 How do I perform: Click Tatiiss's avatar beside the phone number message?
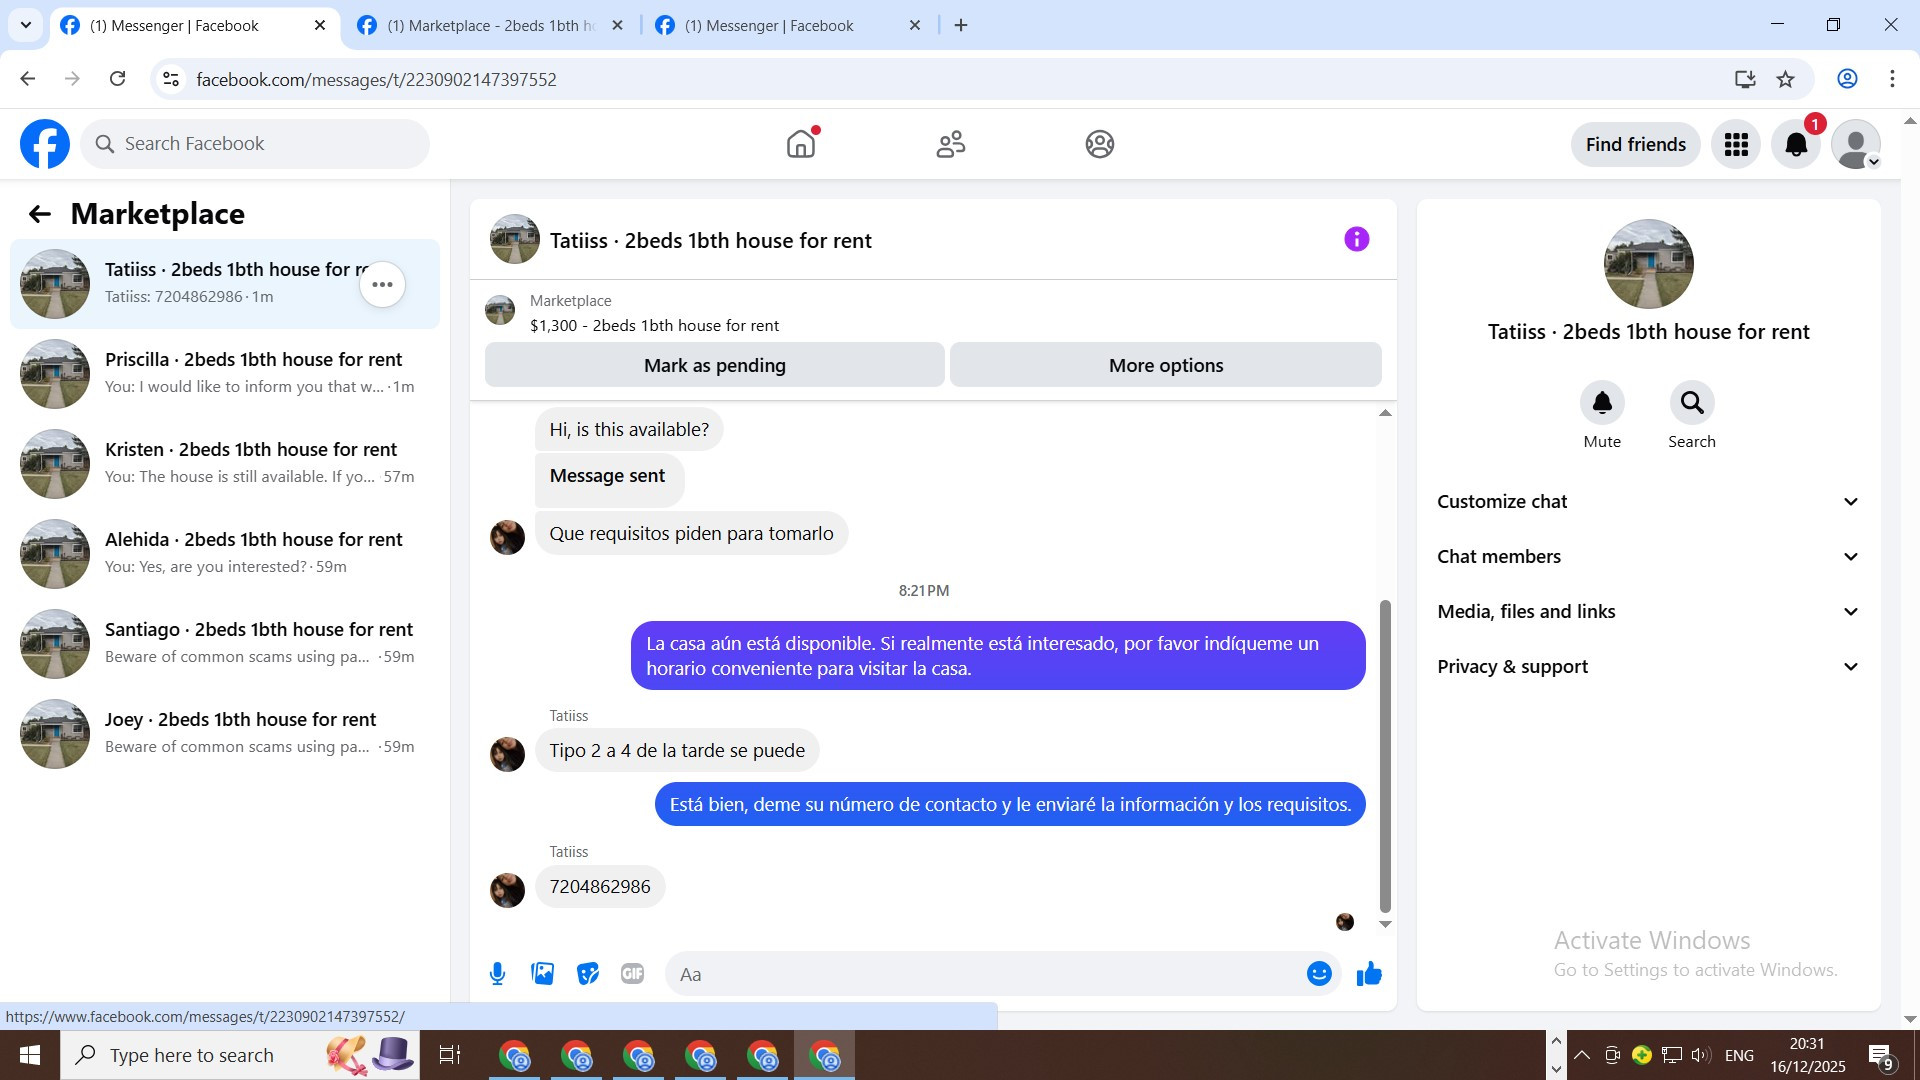point(507,889)
